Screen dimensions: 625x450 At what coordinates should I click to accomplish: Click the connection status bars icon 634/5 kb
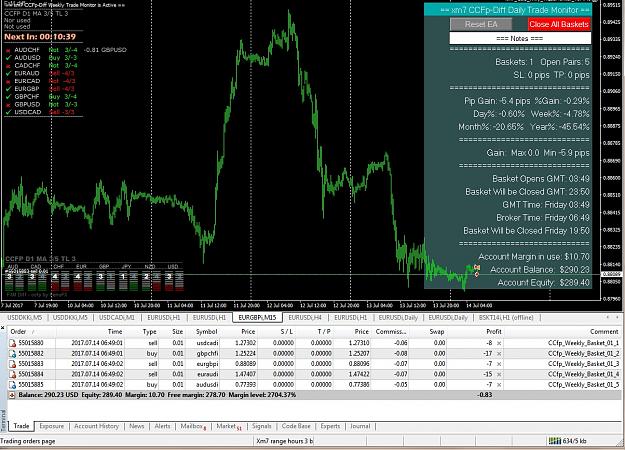(554, 441)
